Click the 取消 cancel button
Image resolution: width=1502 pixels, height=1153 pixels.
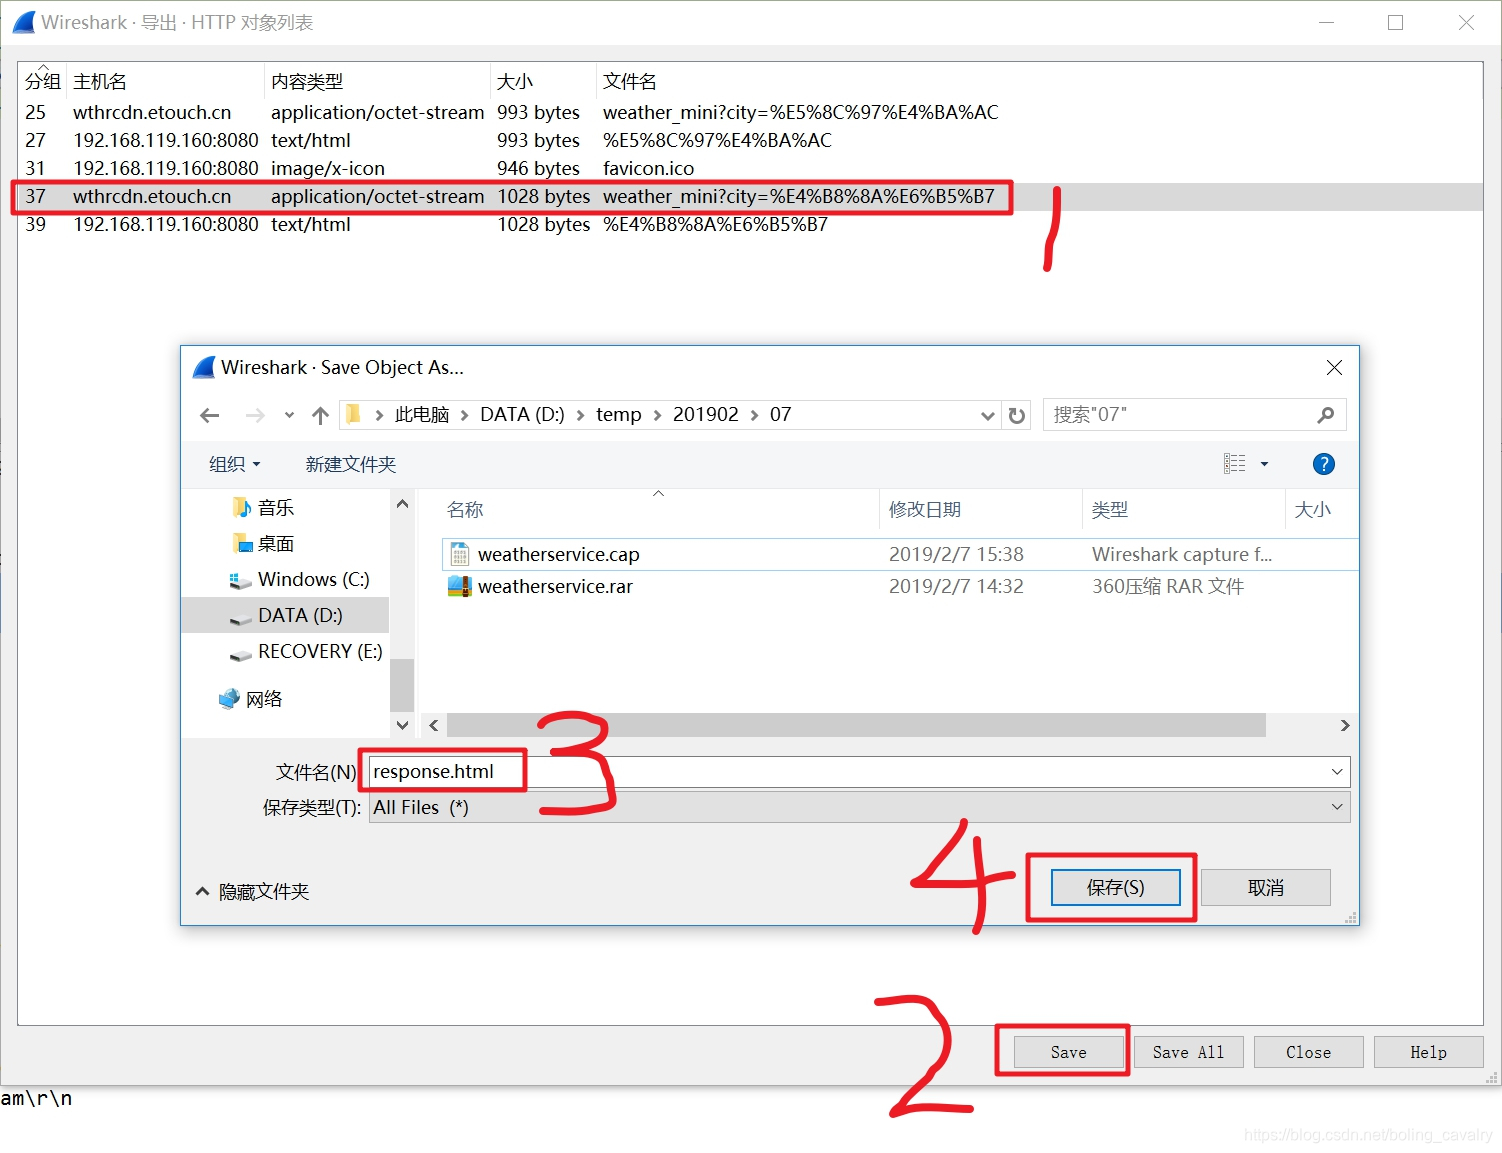[1266, 887]
